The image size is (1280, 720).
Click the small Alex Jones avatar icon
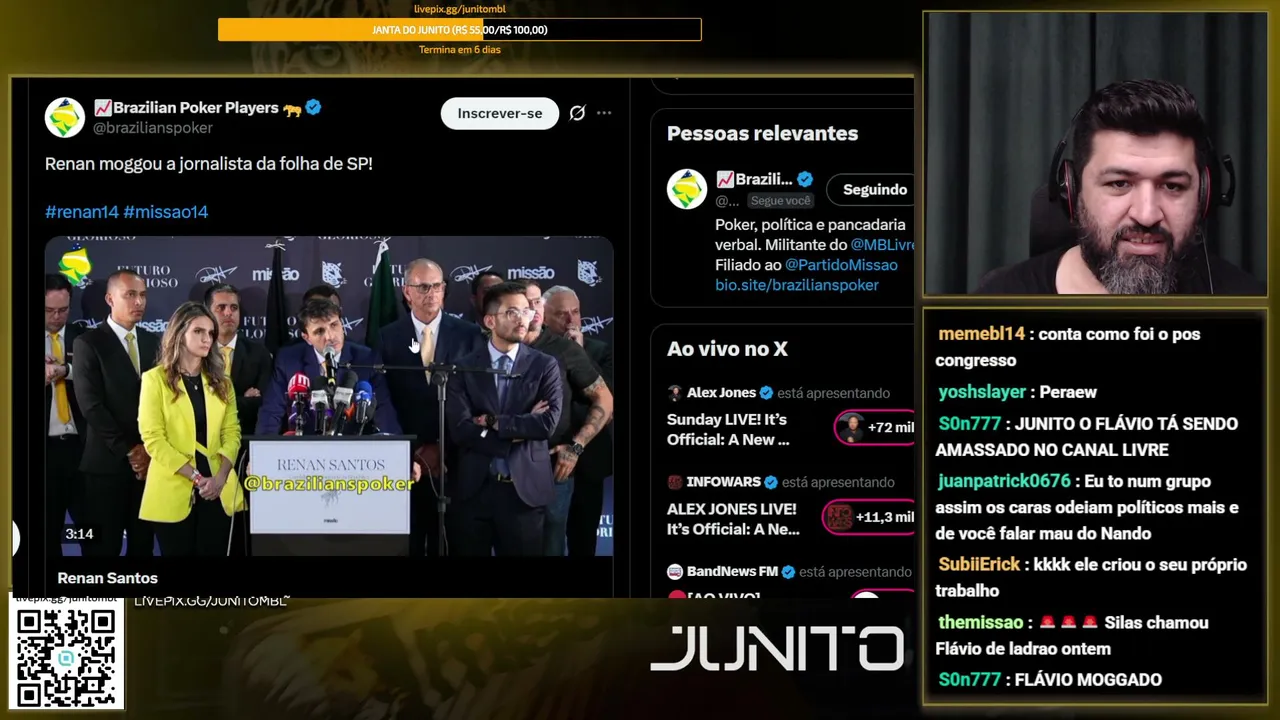tap(675, 393)
